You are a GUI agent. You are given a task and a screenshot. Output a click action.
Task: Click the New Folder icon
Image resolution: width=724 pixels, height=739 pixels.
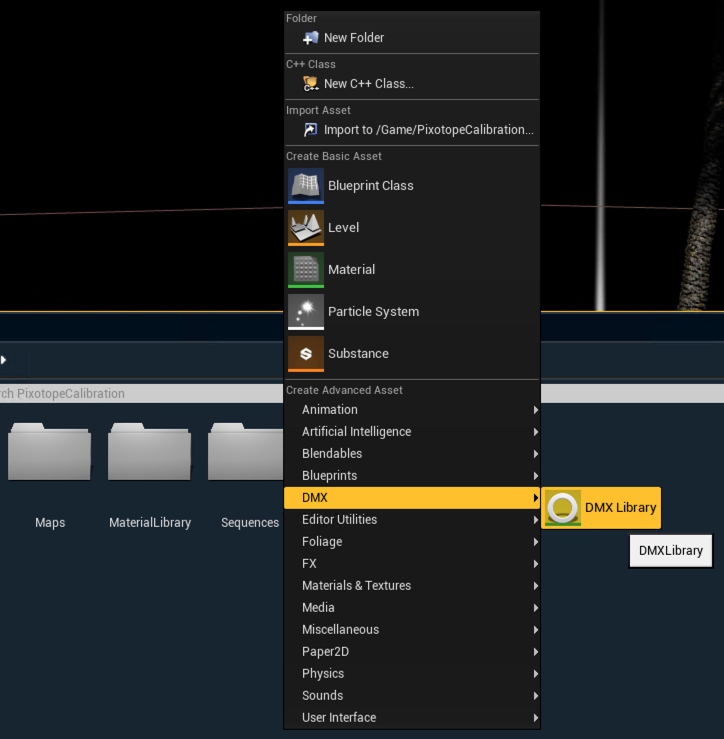pyautogui.click(x=310, y=38)
